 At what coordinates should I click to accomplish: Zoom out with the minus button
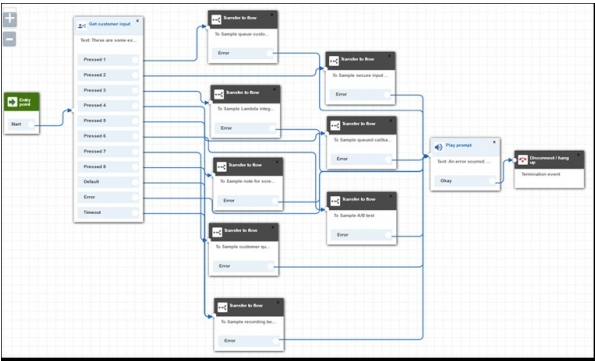[x=10, y=39]
